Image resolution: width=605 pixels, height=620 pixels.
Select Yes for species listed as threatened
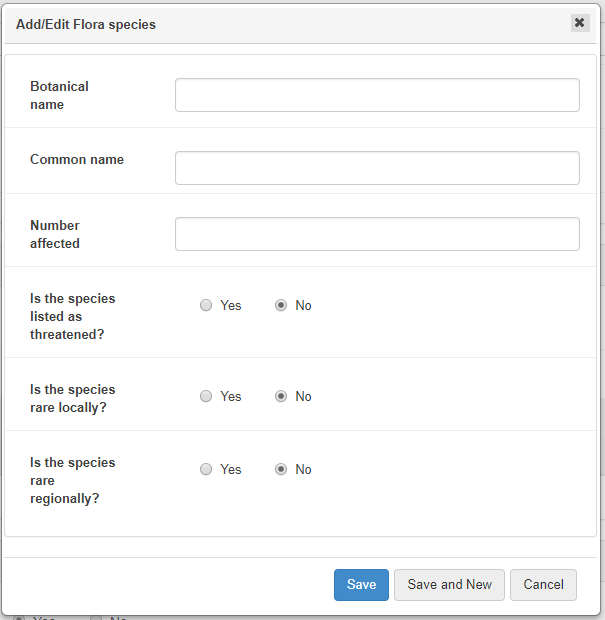tap(206, 306)
